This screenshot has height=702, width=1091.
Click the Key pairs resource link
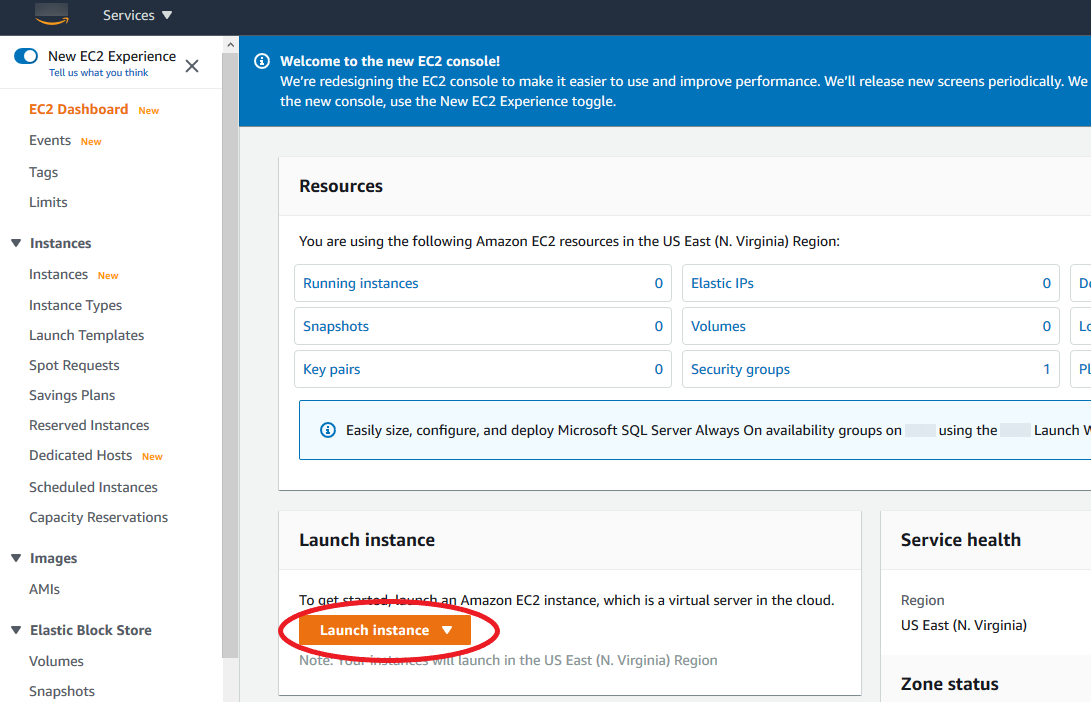pyautogui.click(x=331, y=369)
